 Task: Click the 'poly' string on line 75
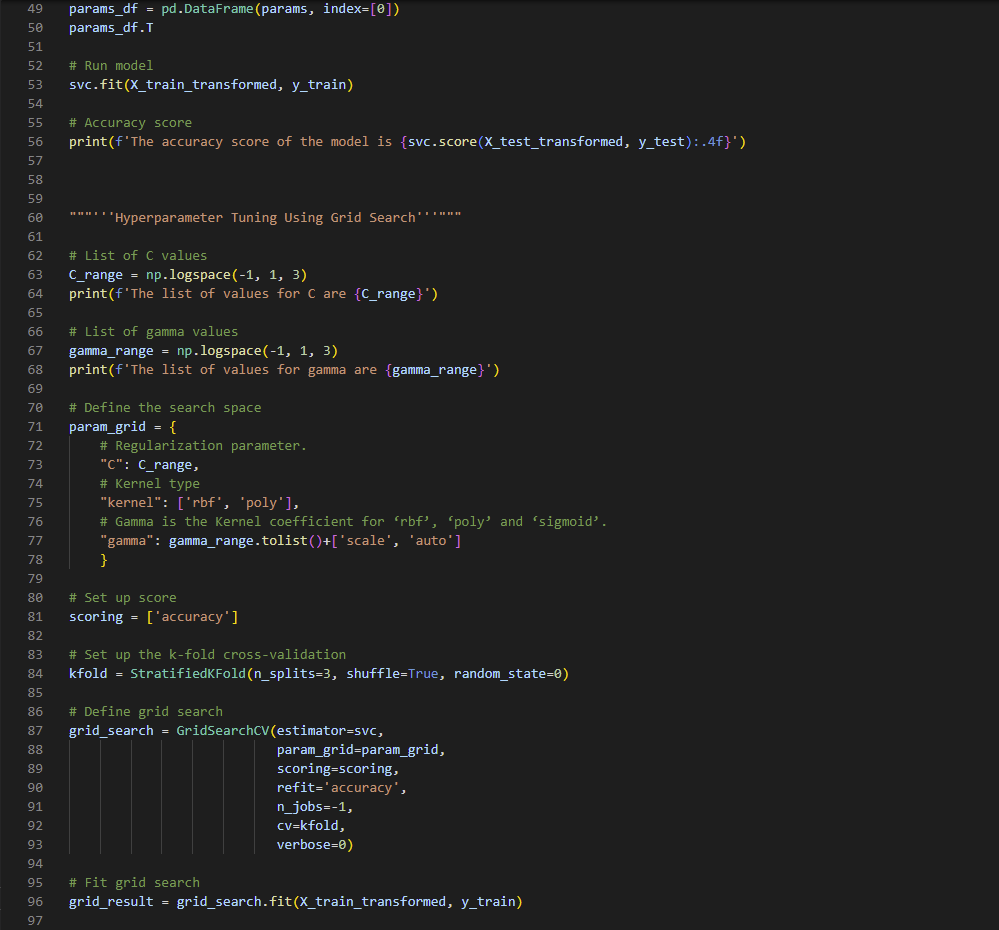(x=261, y=503)
